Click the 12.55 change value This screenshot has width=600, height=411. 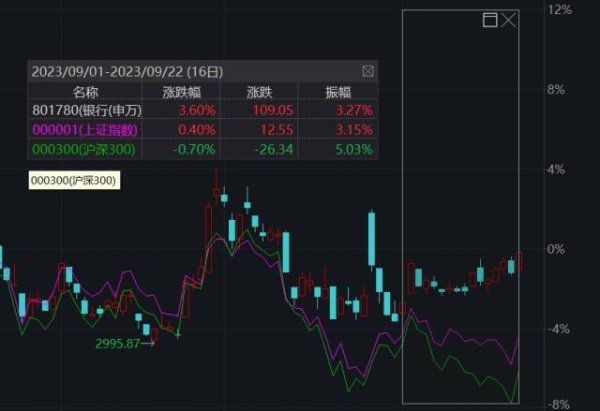click(x=277, y=130)
